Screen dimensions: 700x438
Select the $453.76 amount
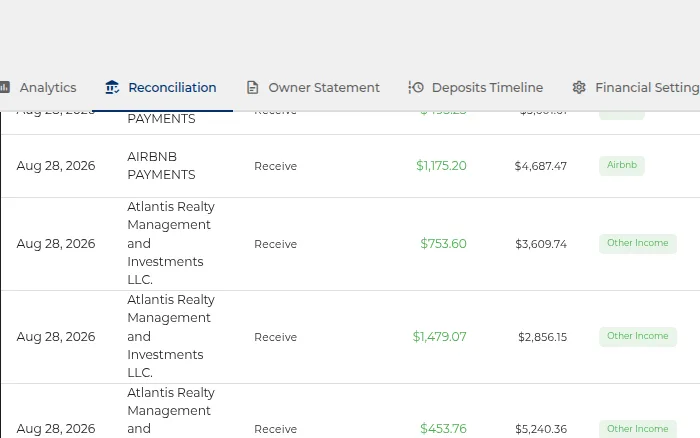(443, 429)
